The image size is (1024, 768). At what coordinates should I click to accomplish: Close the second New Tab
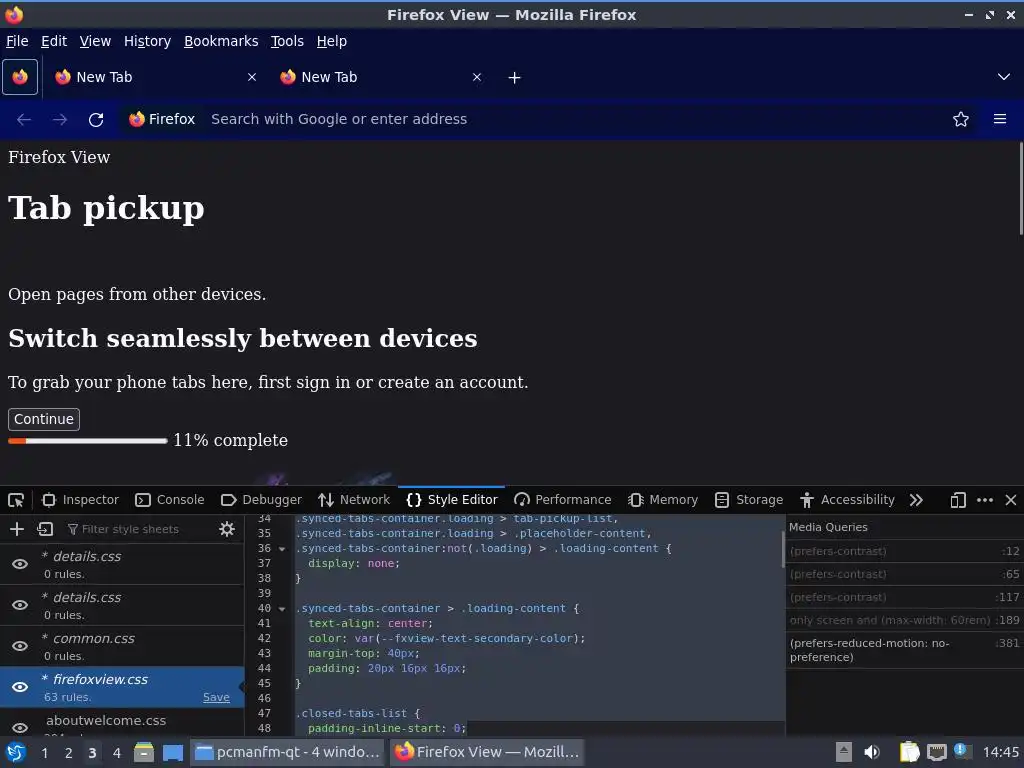coord(477,77)
